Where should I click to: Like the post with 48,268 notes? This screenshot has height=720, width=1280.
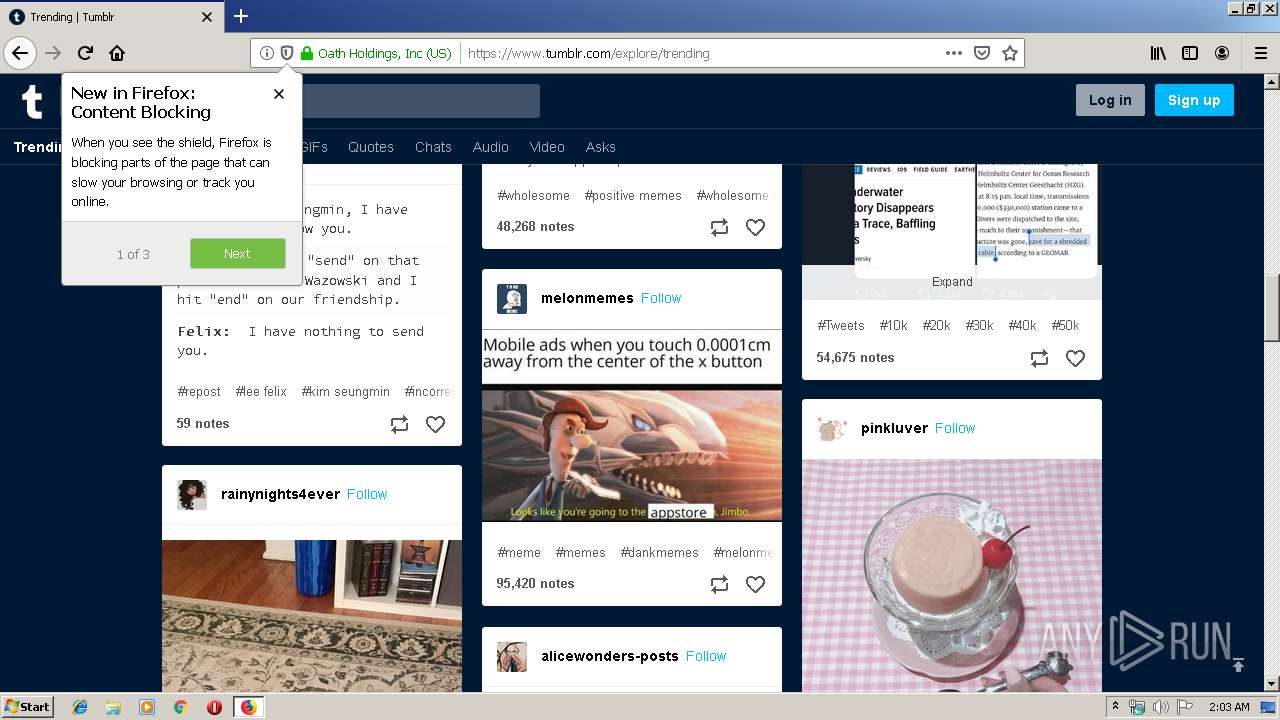pyautogui.click(x=755, y=227)
